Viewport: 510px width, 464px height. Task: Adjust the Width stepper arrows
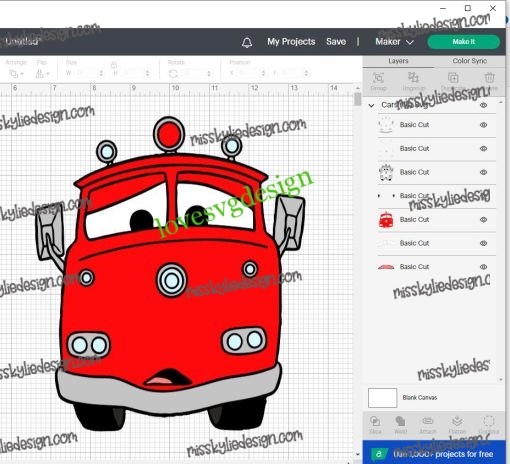coord(101,73)
